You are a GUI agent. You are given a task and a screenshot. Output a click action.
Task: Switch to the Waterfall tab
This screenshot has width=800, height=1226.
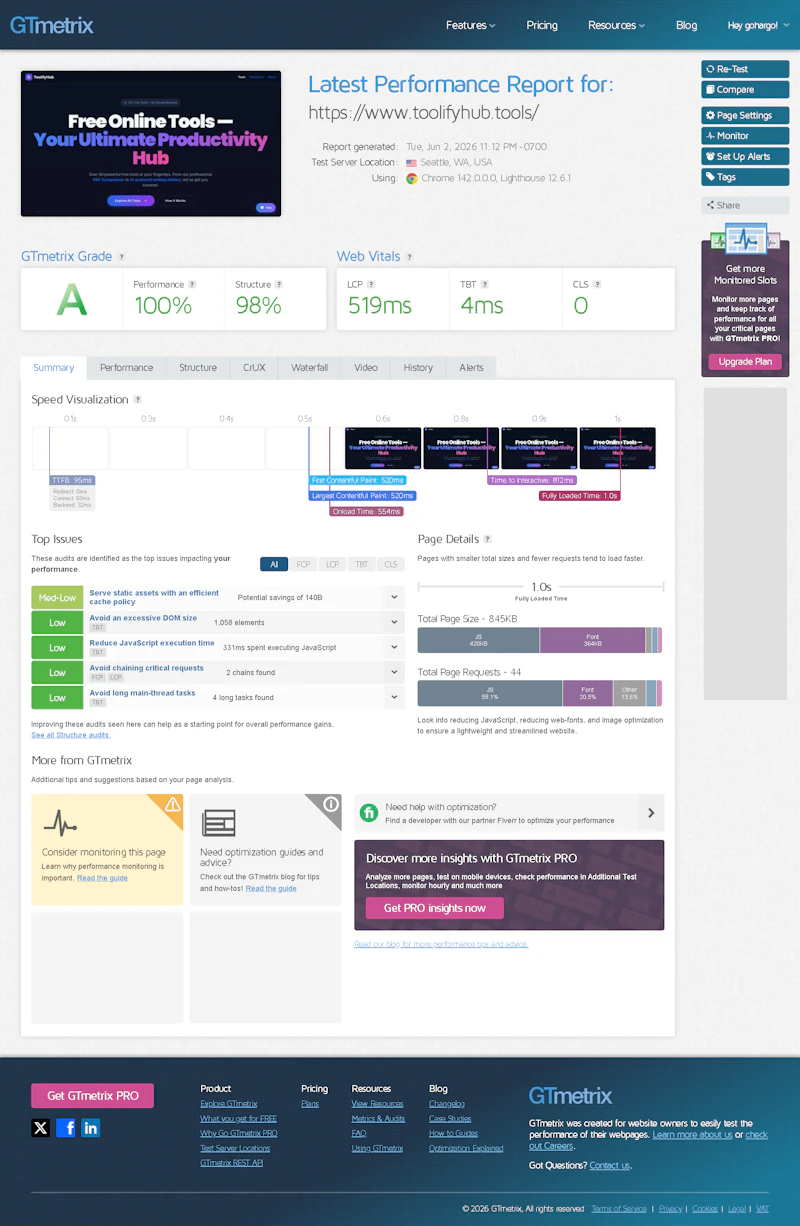click(309, 368)
